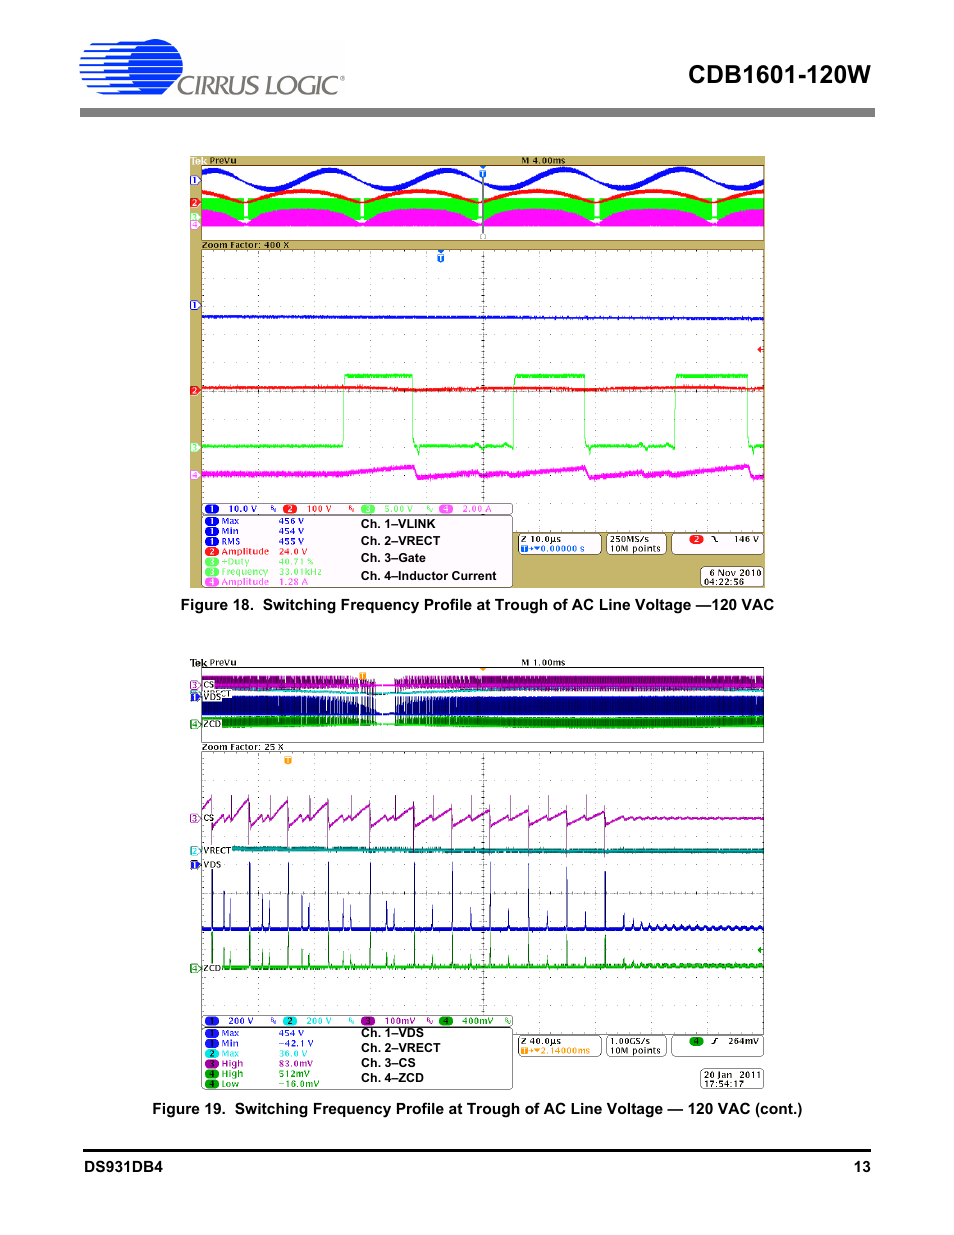Screen dimensions: 954x1235
Task: Click the CS channel marker in Figure 19 zoom
Action: (x=202, y=818)
